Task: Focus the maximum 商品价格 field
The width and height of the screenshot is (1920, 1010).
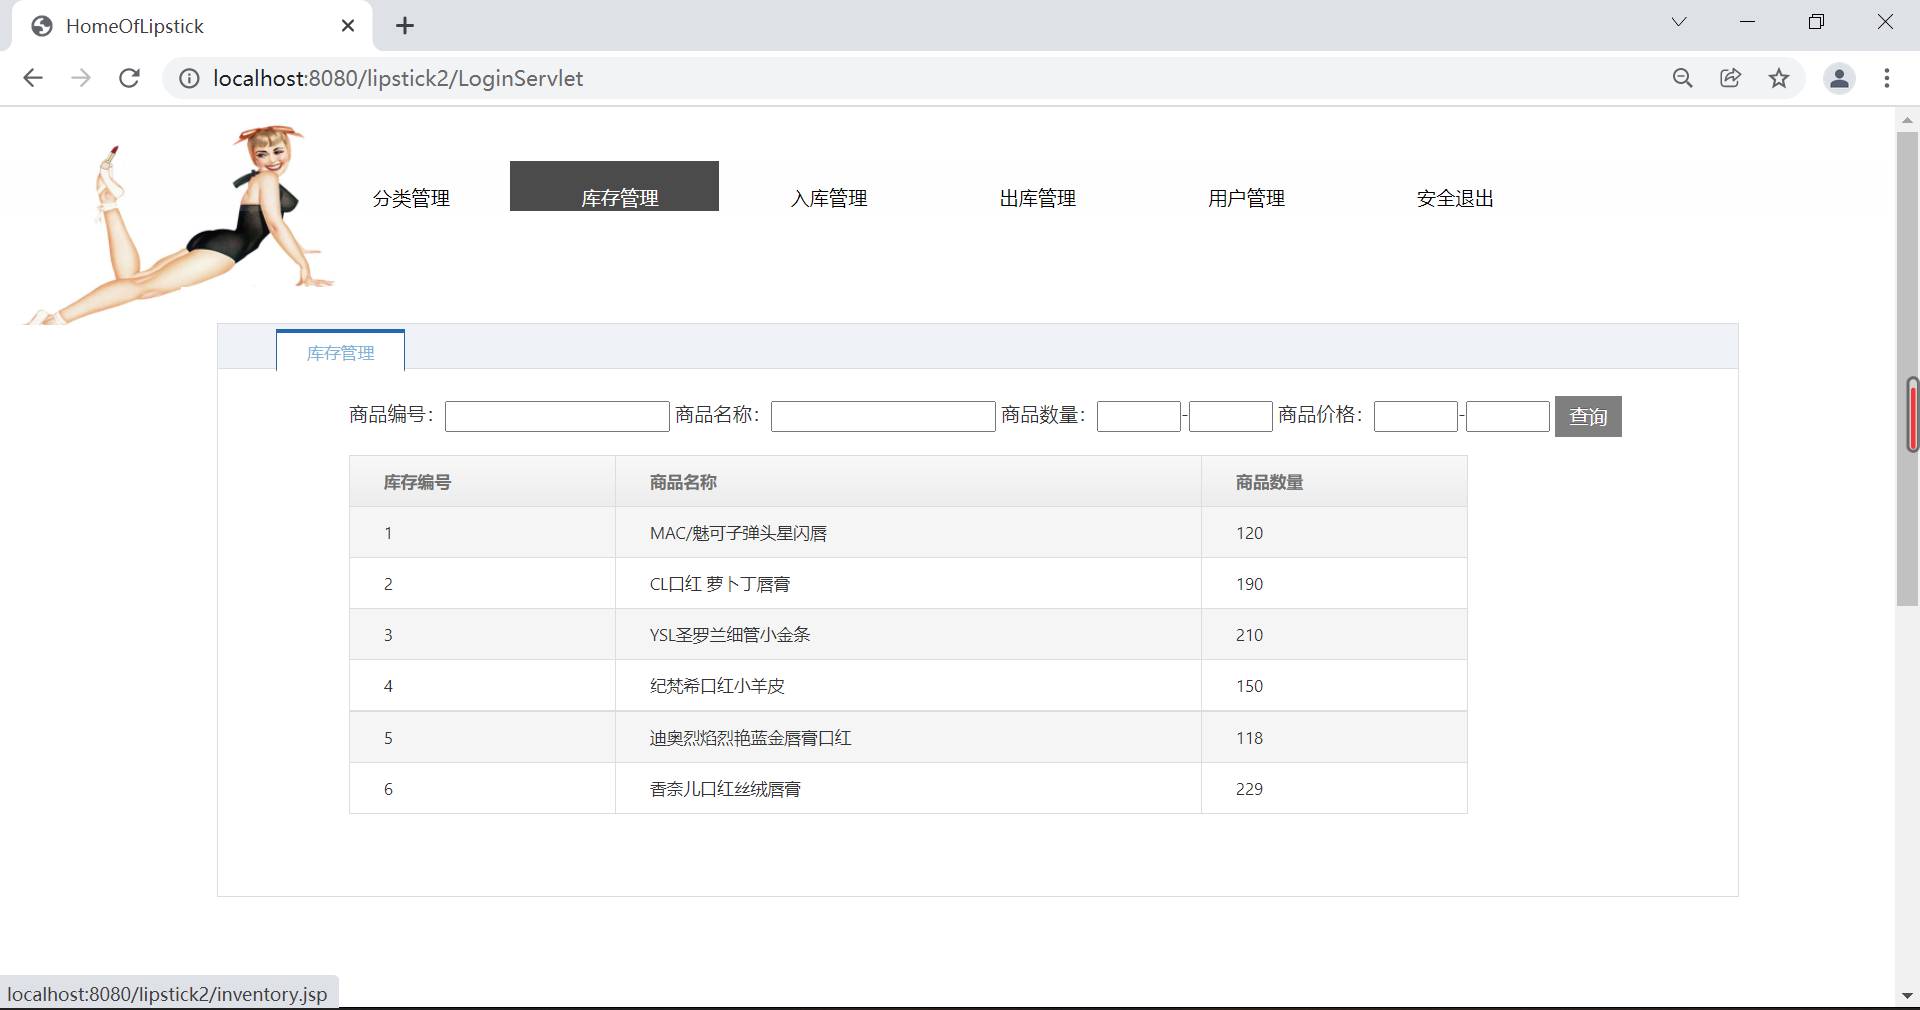Action: [x=1508, y=416]
